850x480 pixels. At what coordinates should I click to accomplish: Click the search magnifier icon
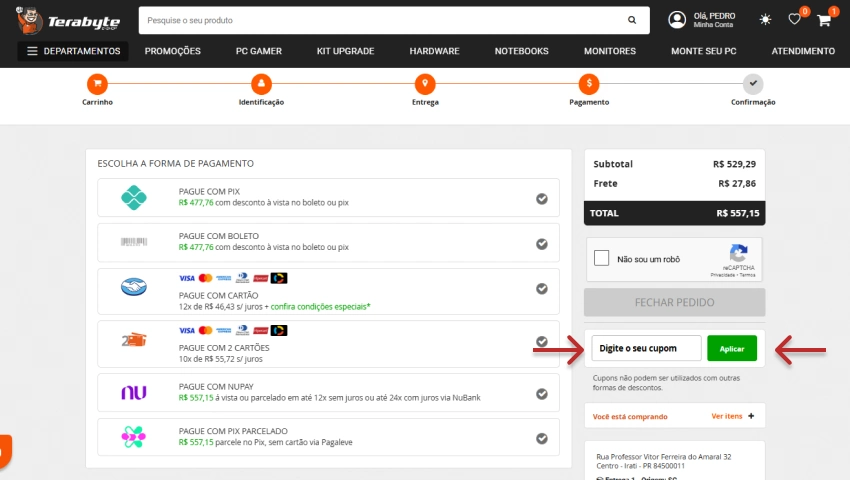pyautogui.click(x=632, y=20)
